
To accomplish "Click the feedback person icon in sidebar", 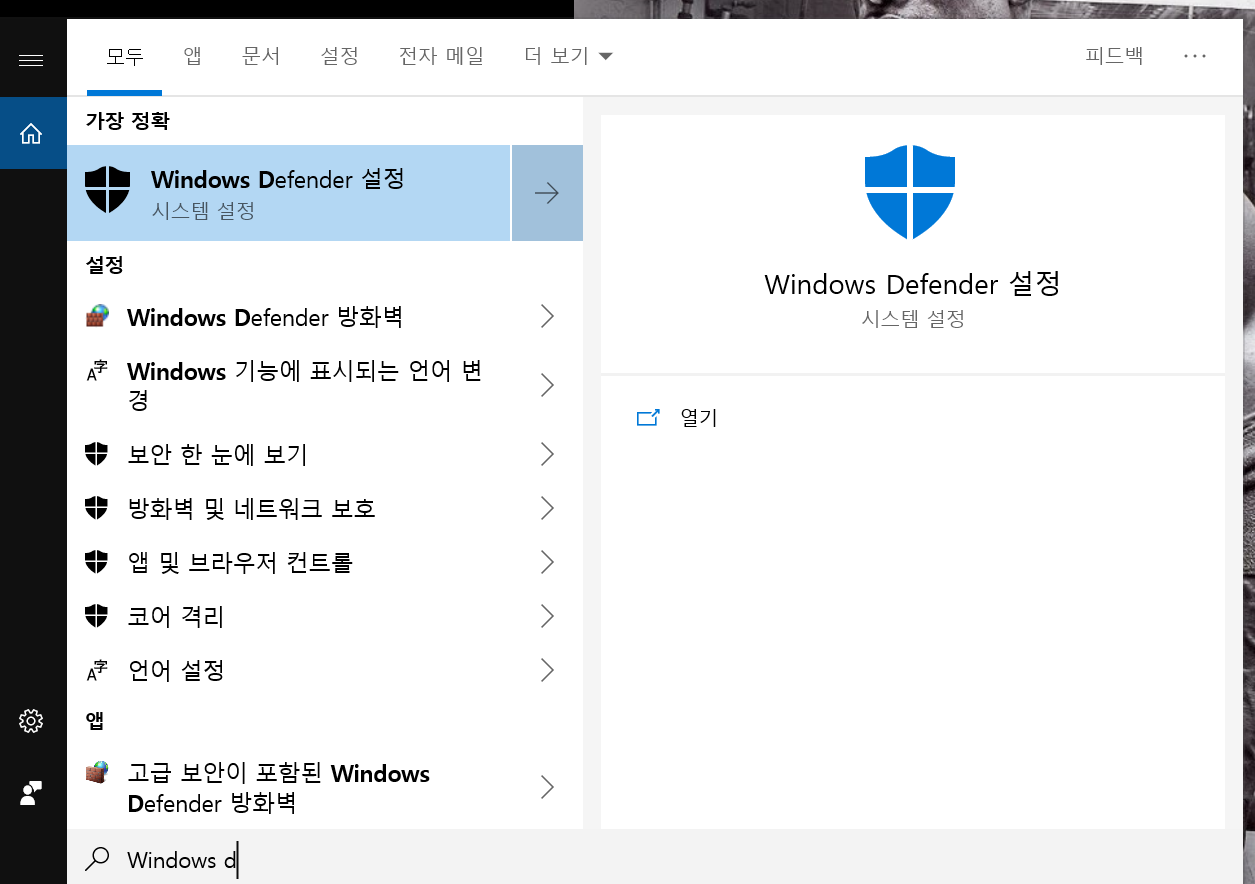I will tap(31, 794).
